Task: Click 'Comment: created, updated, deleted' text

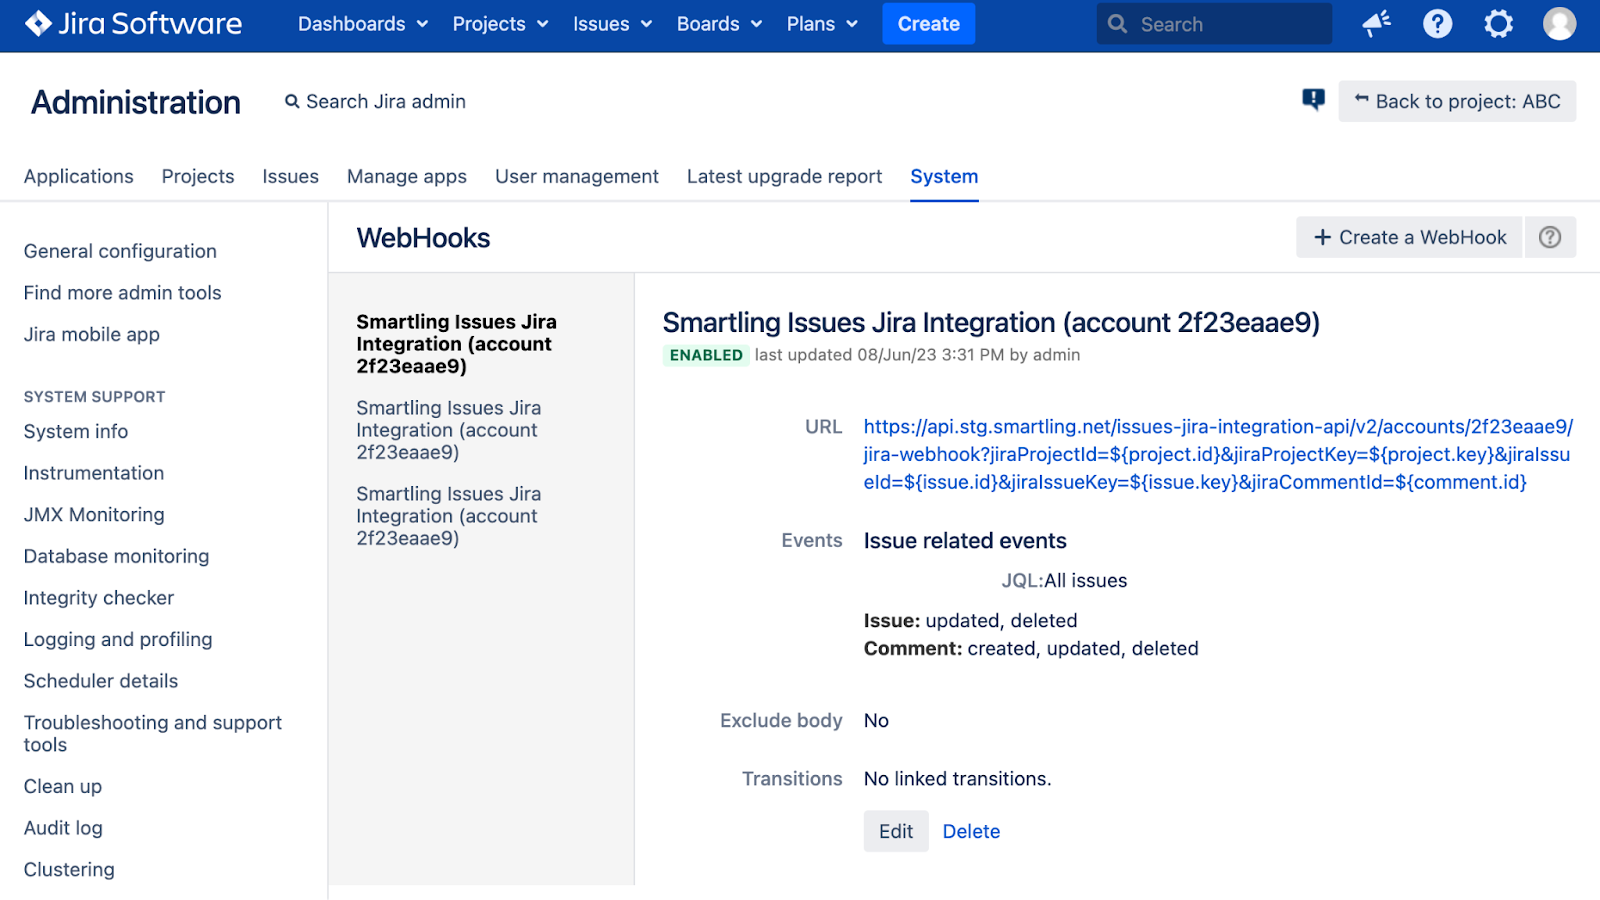Action: pyautogui.click(x=1031, y=649)
